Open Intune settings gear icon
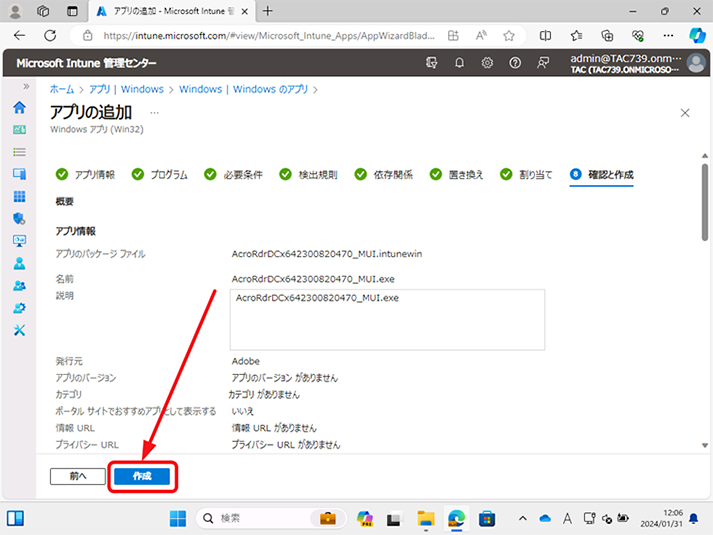Screen dimensions: 713x535 [x=487, y=63]
